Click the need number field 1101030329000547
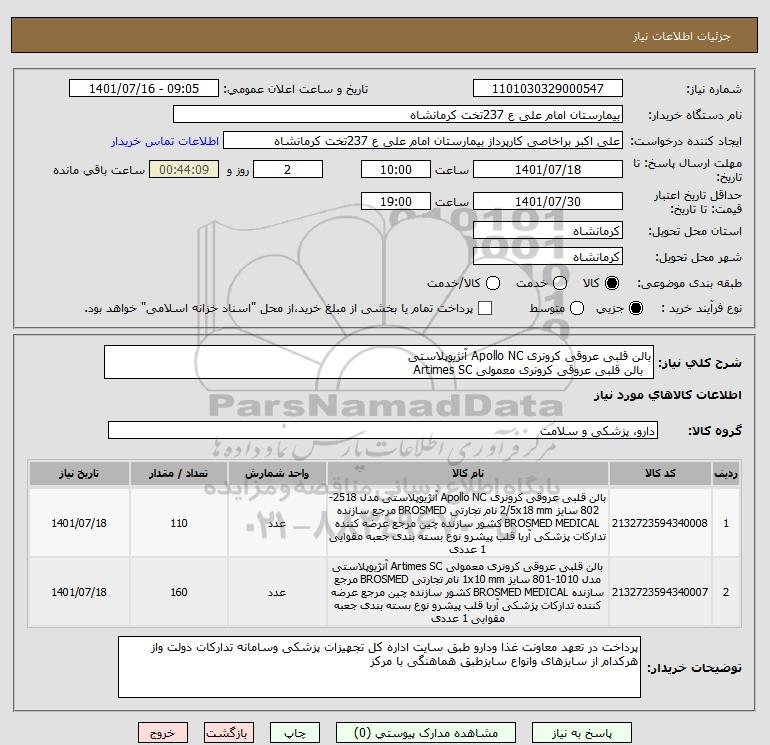The image size is (770, 745). click(548, 89)
